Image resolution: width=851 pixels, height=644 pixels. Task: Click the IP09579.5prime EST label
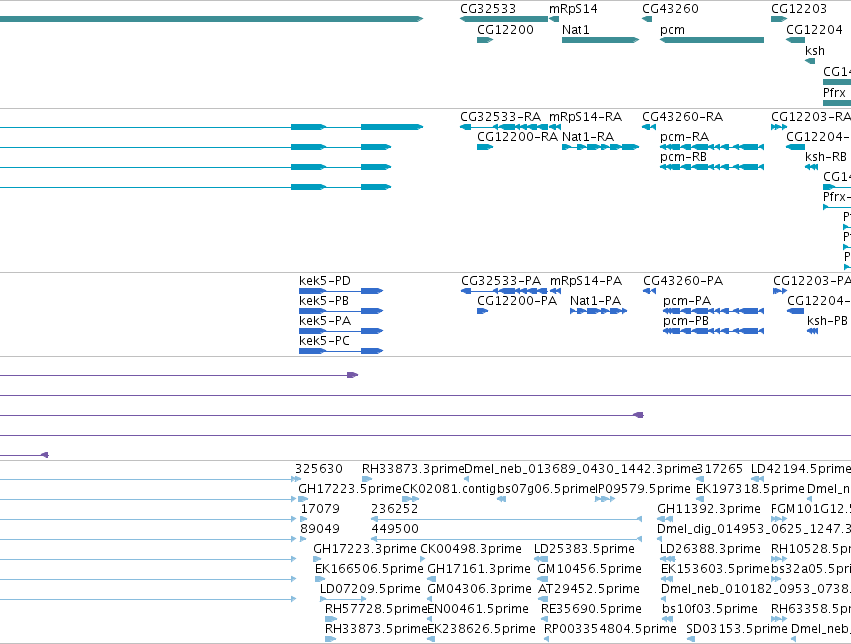(643, 489)
